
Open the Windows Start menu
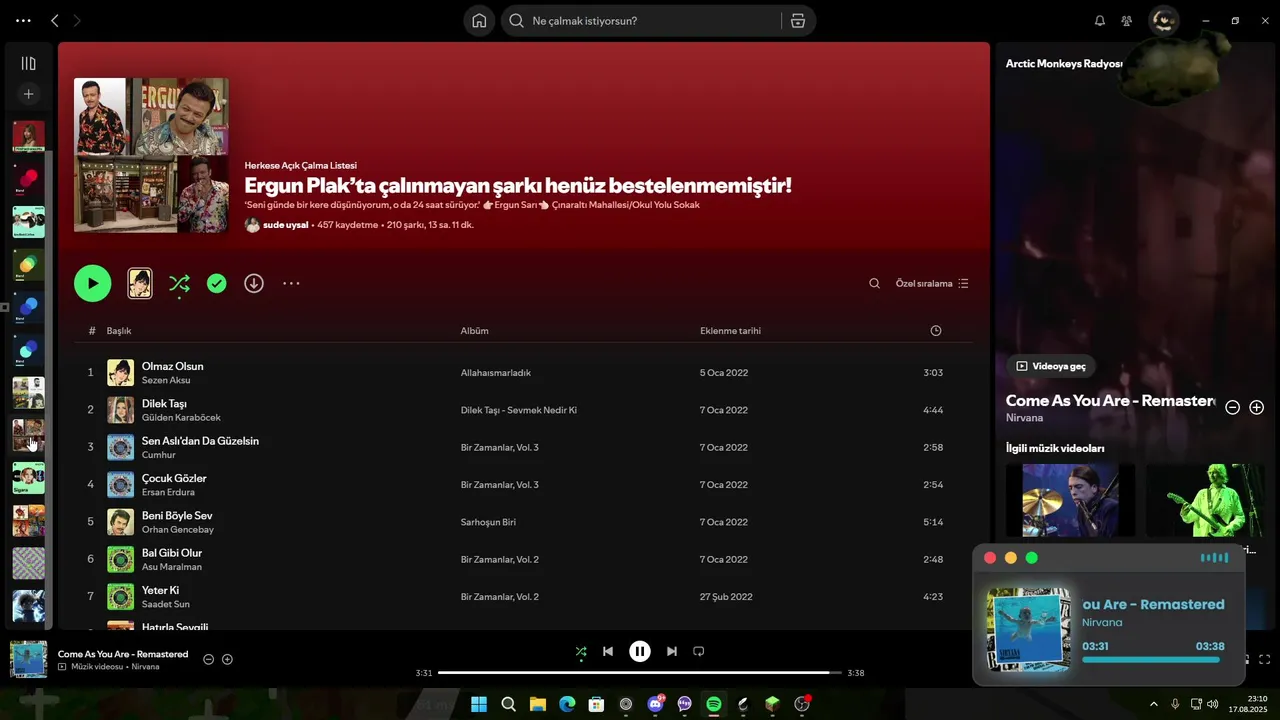[479, 704]
